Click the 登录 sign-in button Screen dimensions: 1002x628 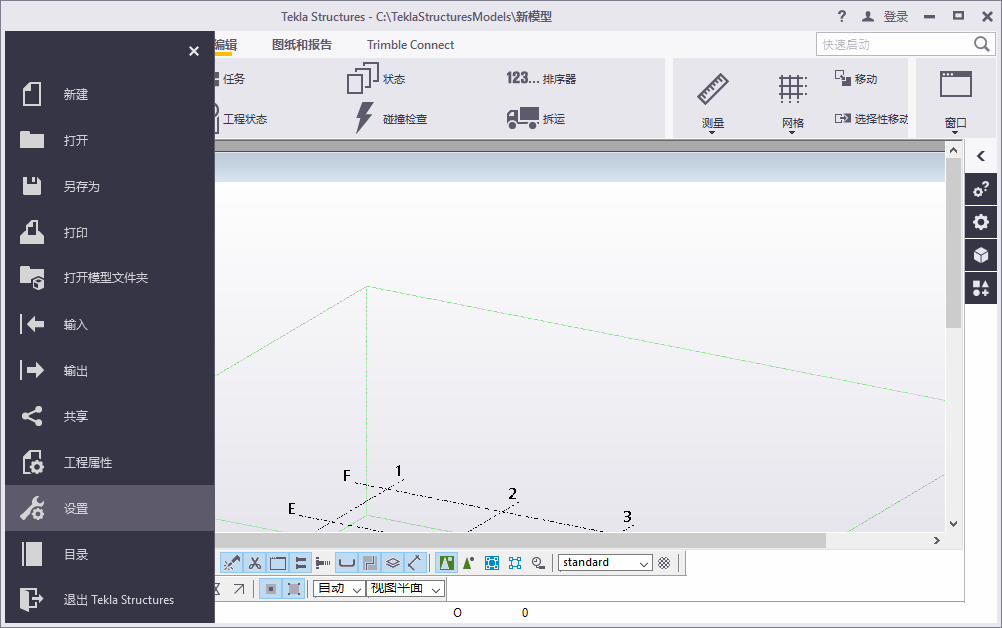pos(886,17)
